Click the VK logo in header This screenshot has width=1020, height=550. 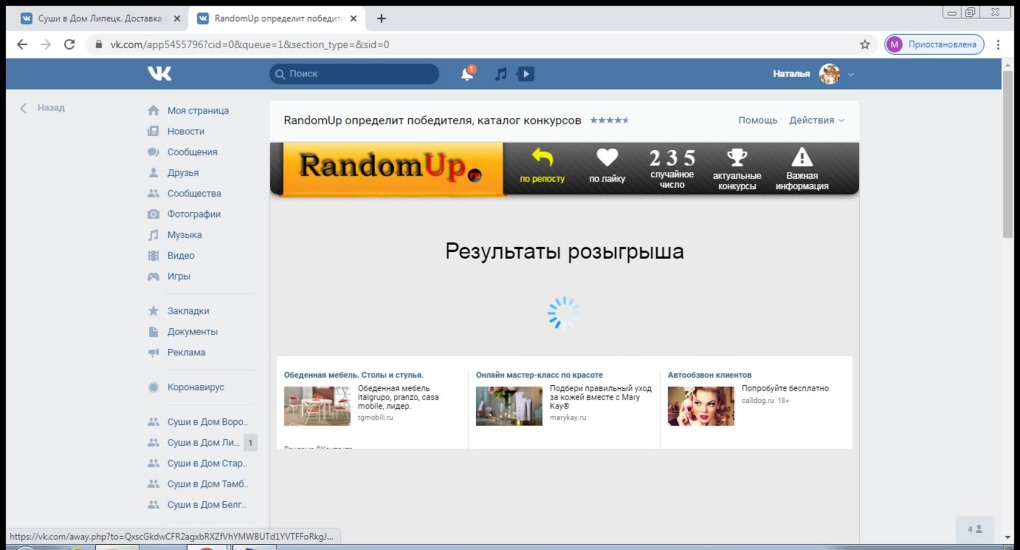pyautogui.click(x=159, y=74)
